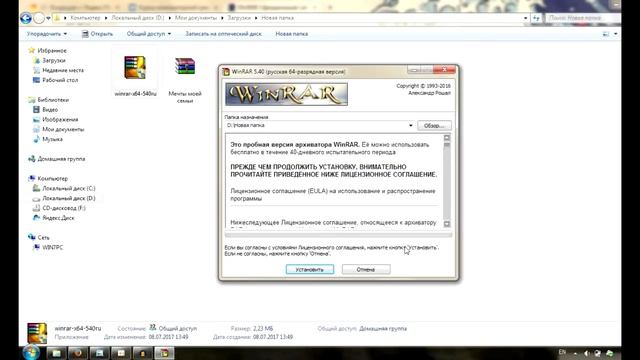Click the winrar-x64-540ru details pane icon
The height and width of the screenshot is (360, 640).
point(37,333)
